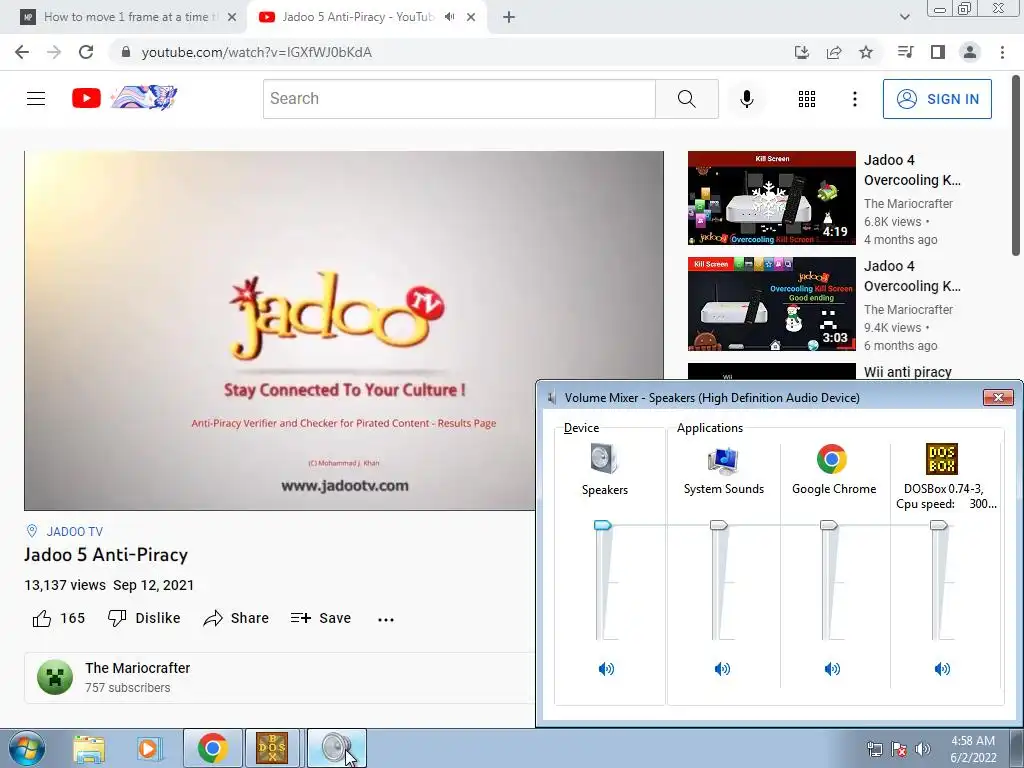The width and height of the screenshot is (1024, 768).
Task: Start voice search with microphone icon
Action: (x=746, y=99)
